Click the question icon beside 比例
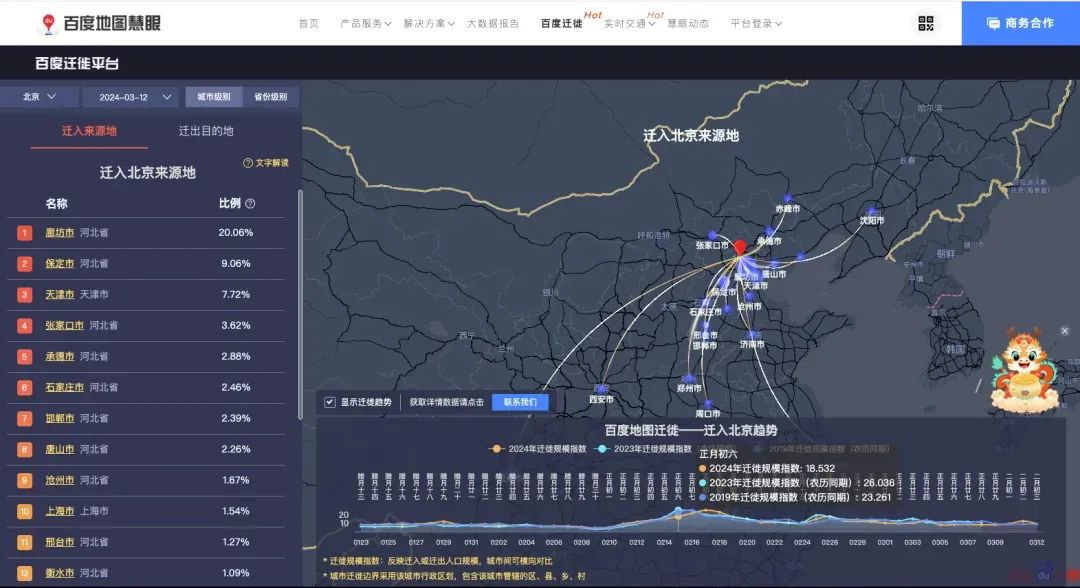Viewport: 1080px width, 588px height. coord(251,204)
